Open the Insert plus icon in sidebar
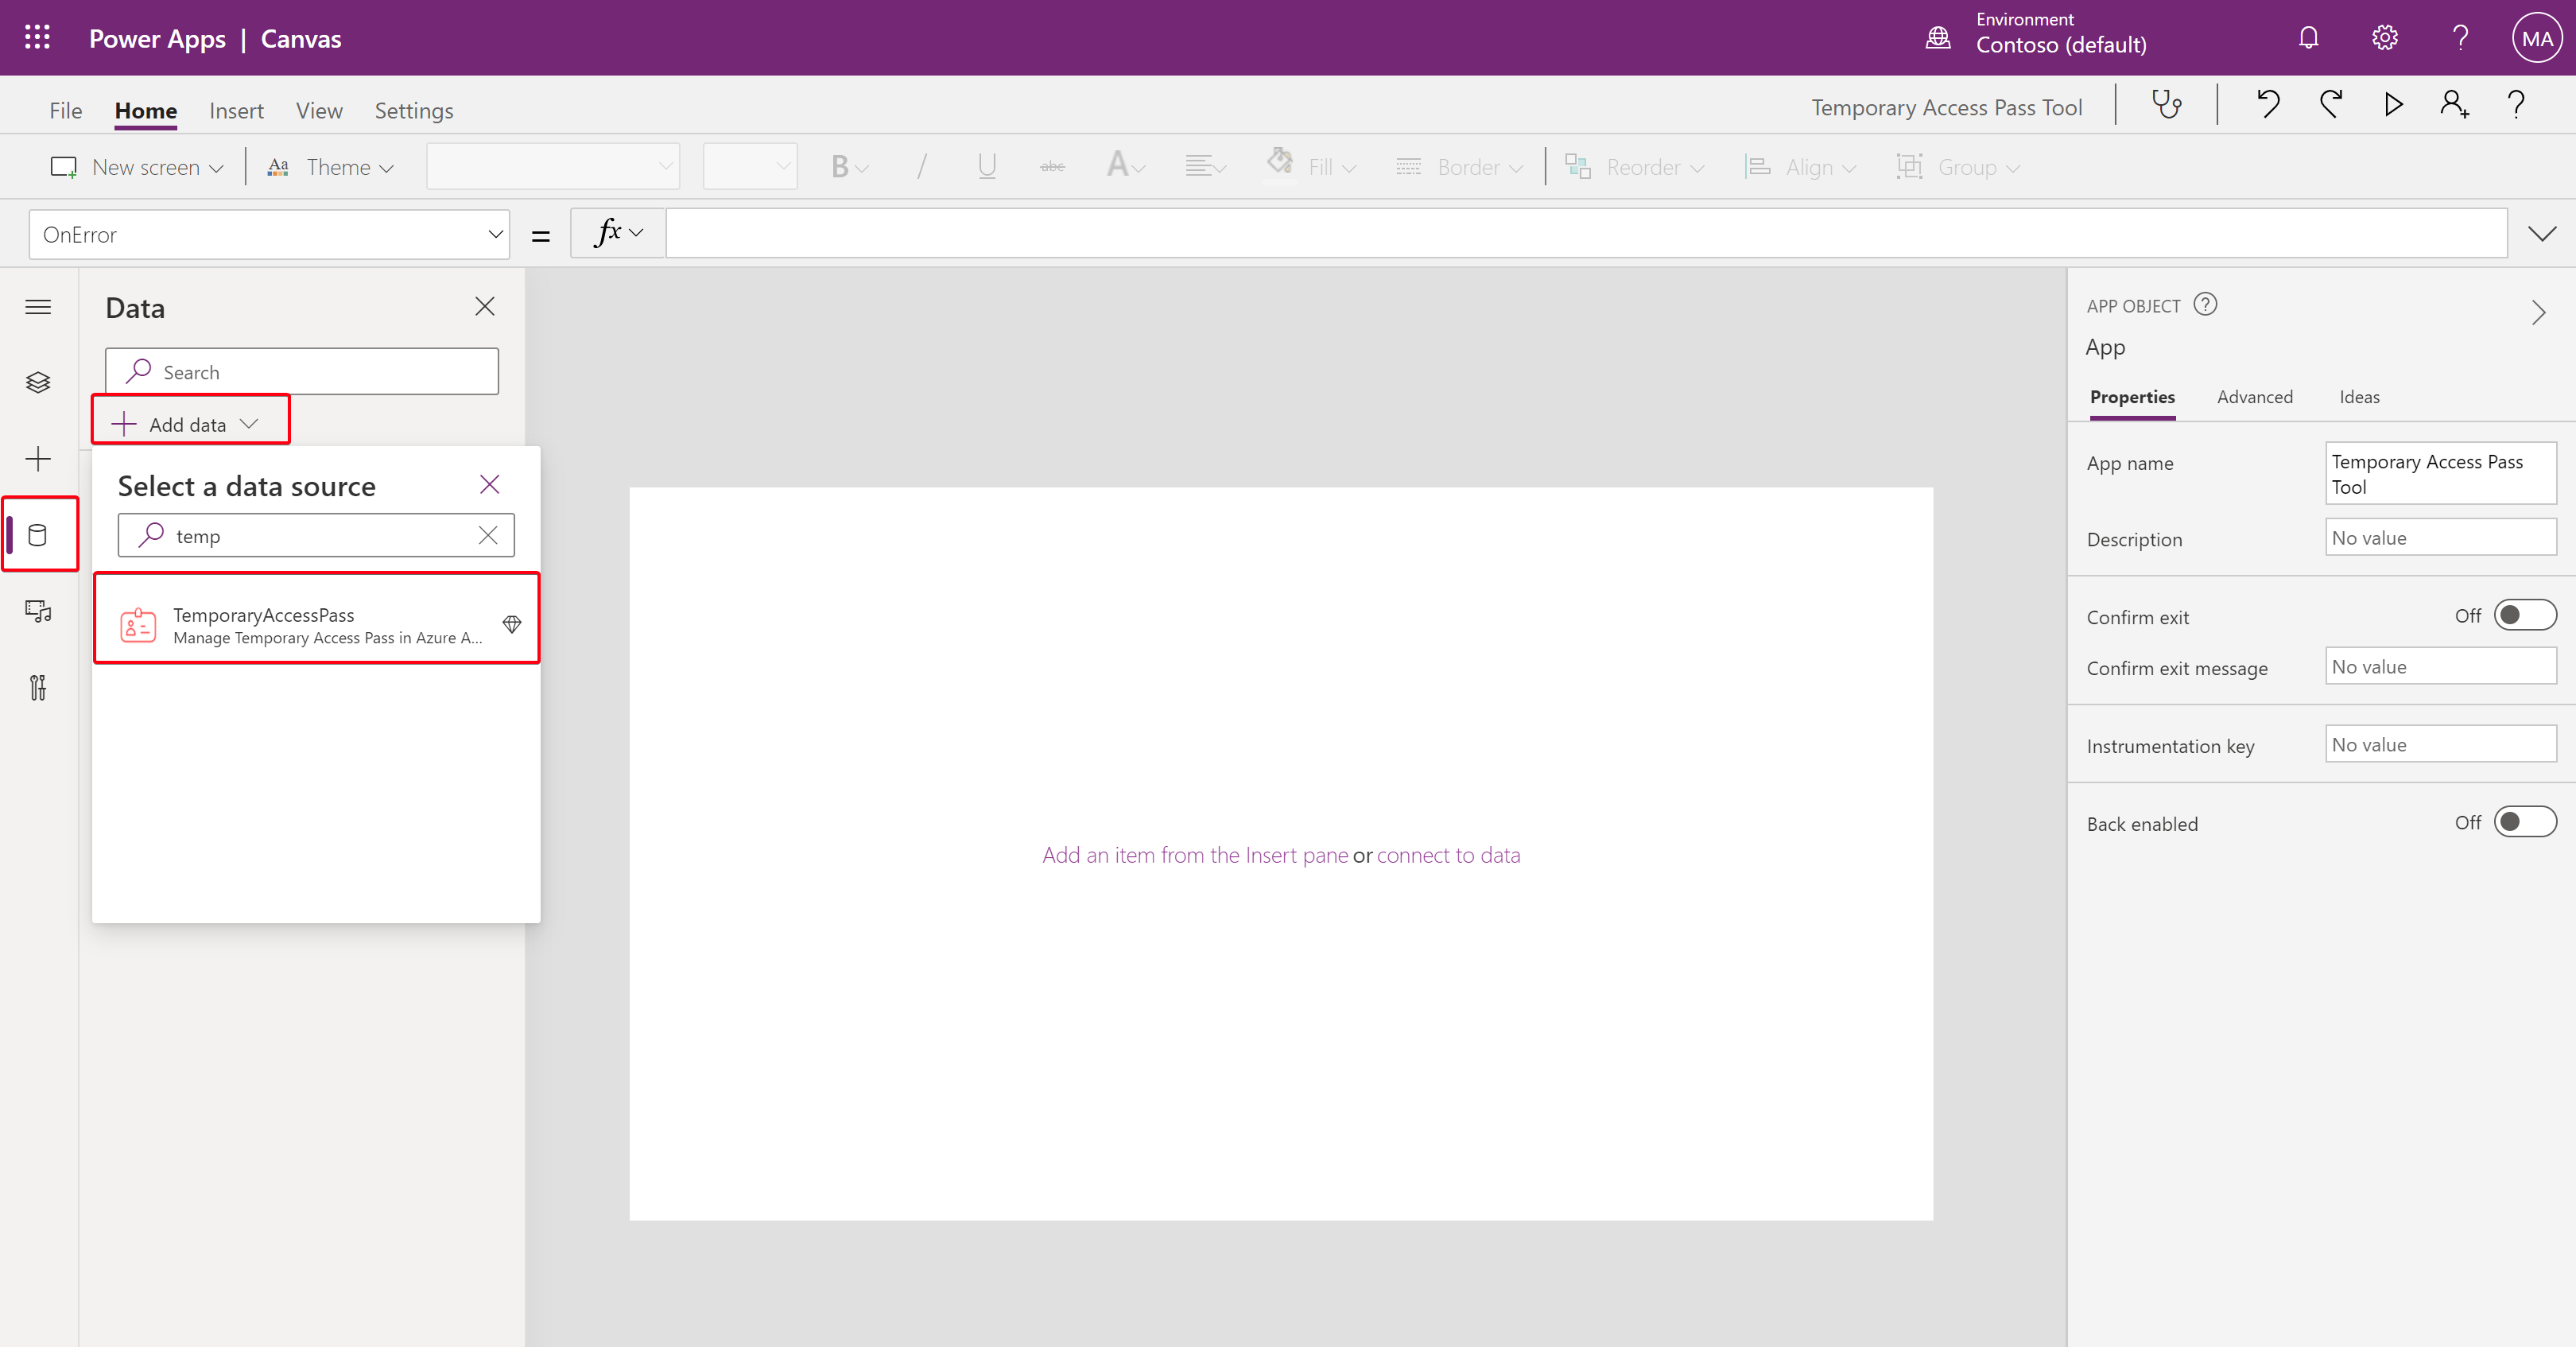Viewport: 2576px width, 1347px height. pos(38,459)
